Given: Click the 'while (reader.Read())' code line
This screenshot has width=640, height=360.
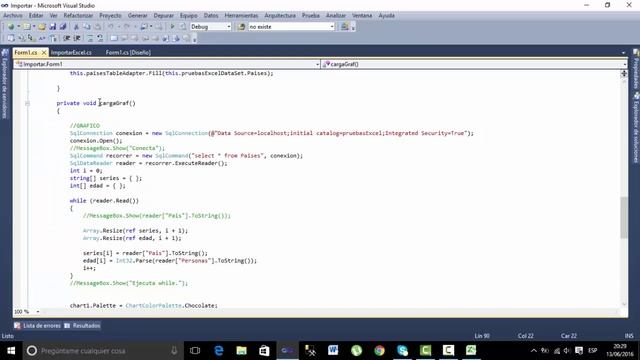Looking at the screenshot, I should pyautogui.click(x=104, y=201).
